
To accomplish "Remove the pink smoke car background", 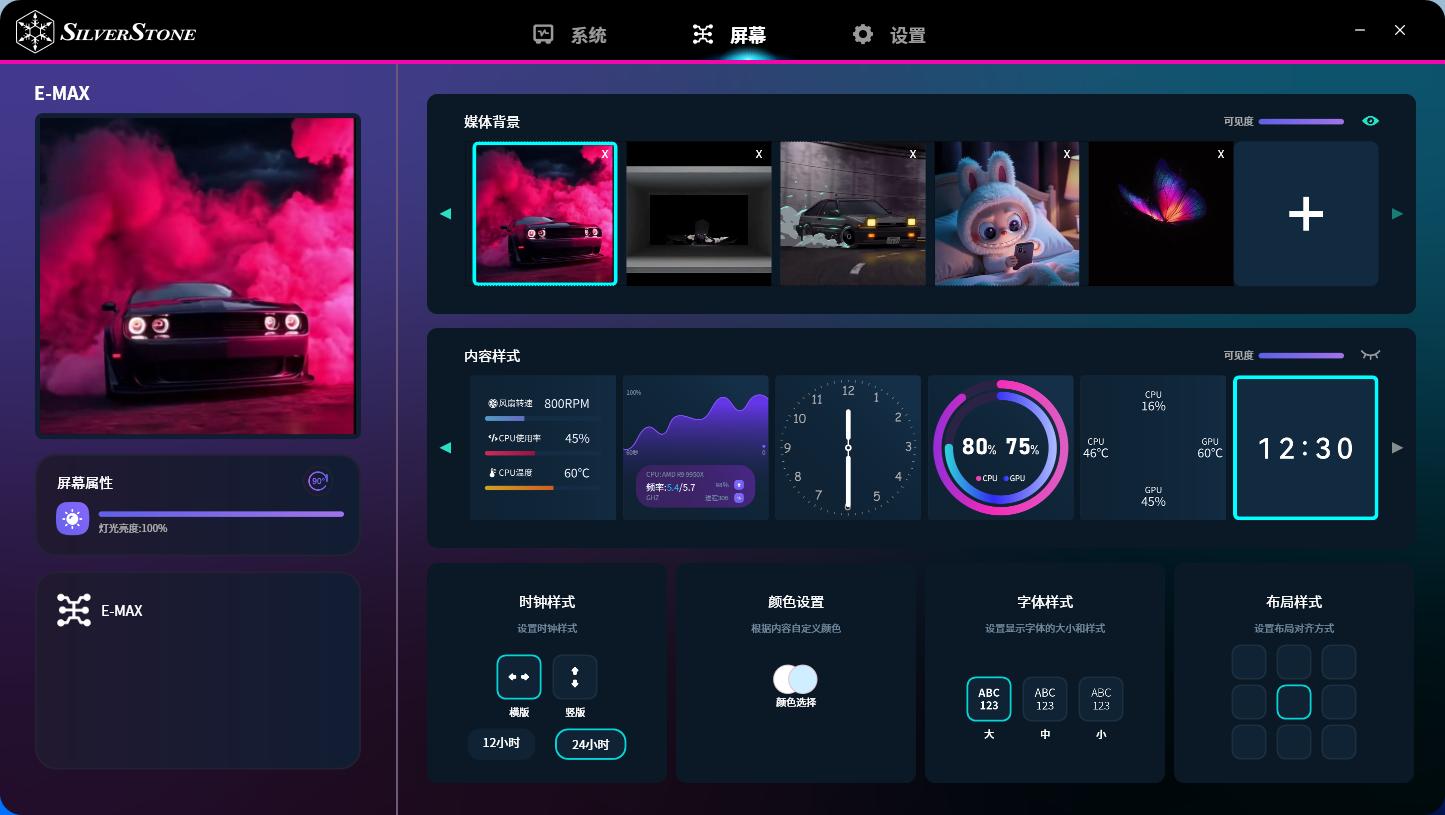I will coord(605,154).
